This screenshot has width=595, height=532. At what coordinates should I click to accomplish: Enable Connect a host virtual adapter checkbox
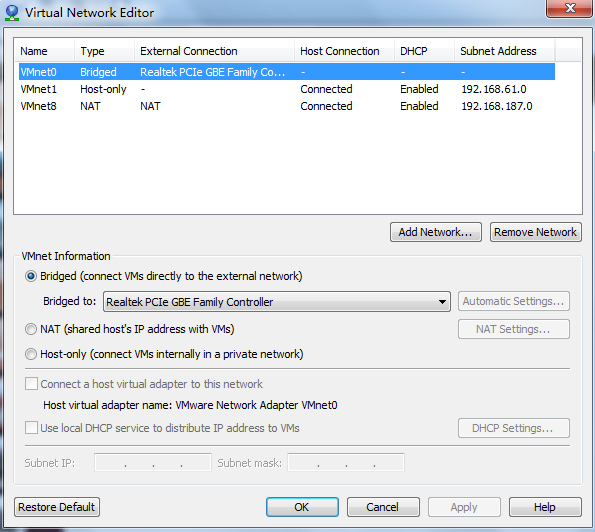tap(31, 384)
